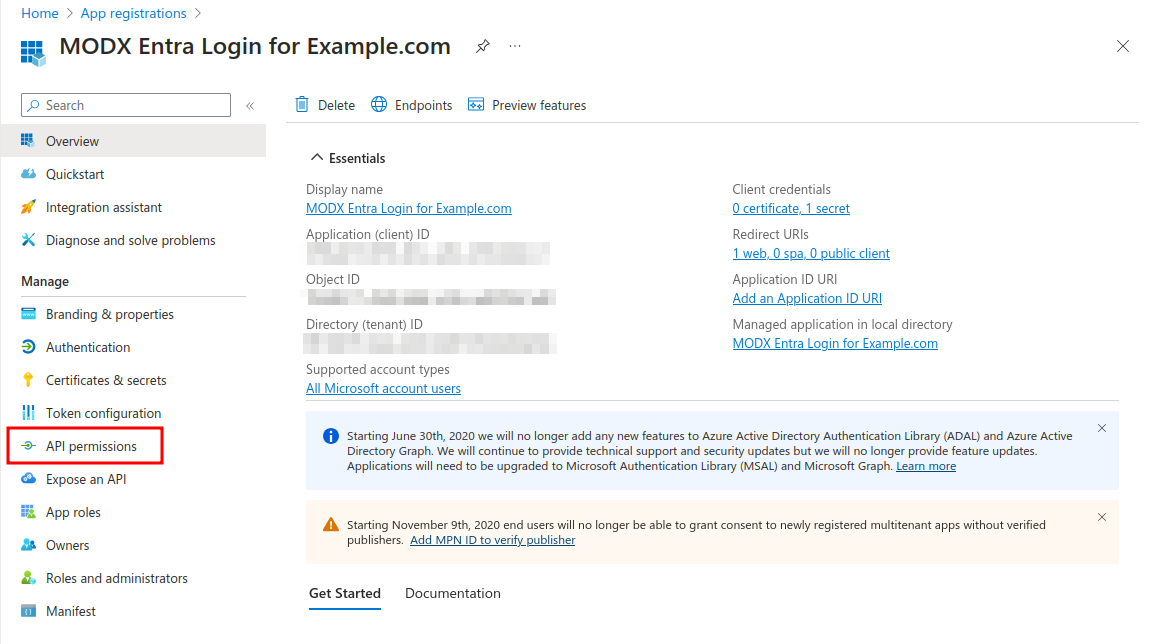Open the Preview features toolbar label
The width and height of the screenshot is (1157, 644).
click(539, 105)
